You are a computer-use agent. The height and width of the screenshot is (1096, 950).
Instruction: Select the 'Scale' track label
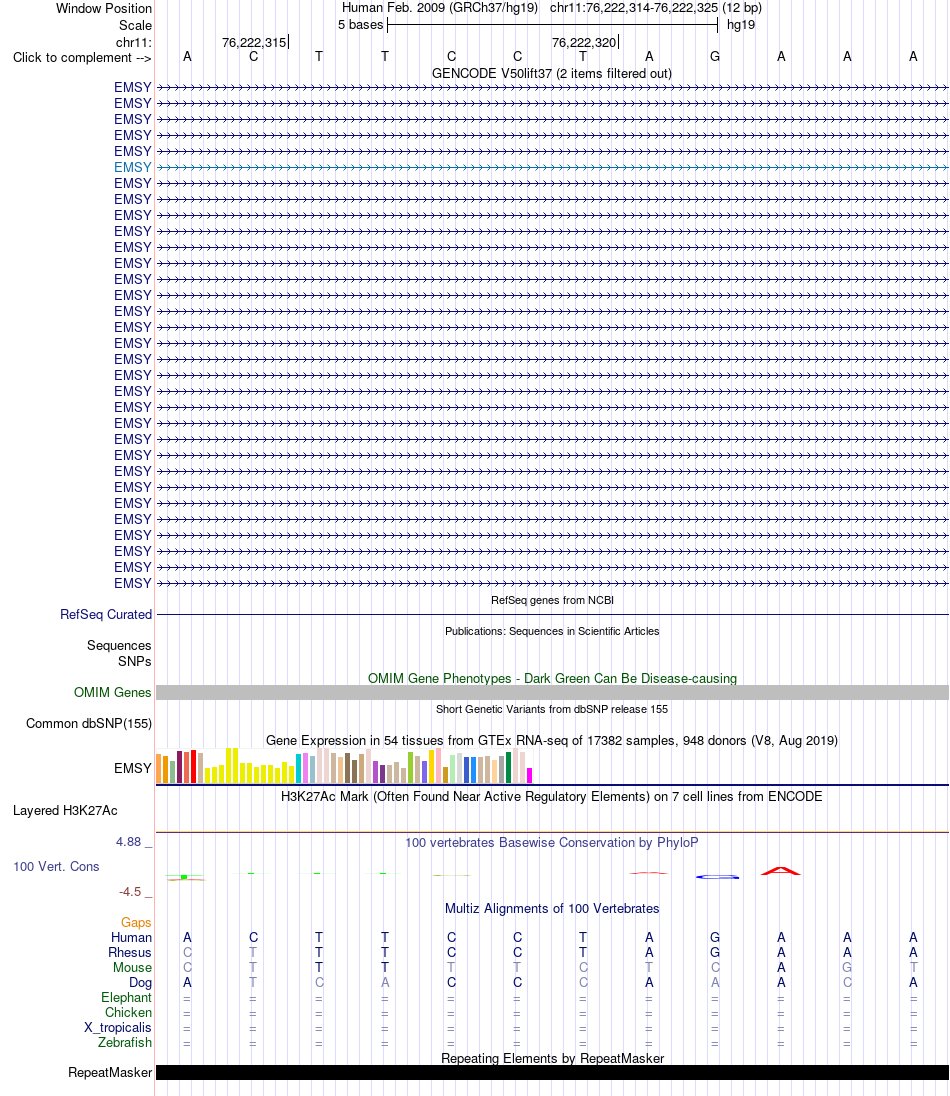point(135,25)
